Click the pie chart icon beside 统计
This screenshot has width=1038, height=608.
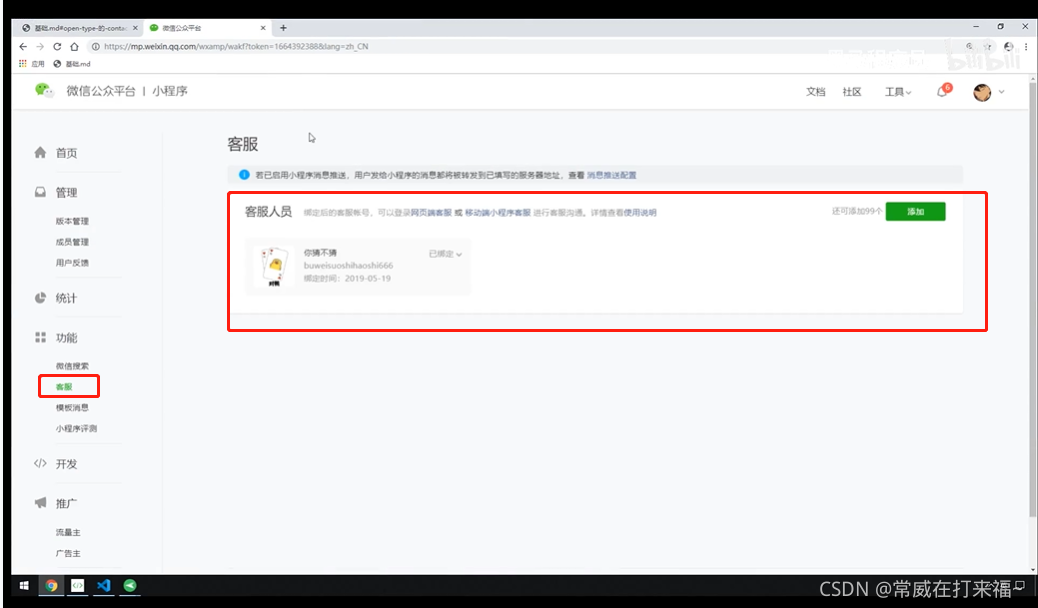[x=40, y=297]
